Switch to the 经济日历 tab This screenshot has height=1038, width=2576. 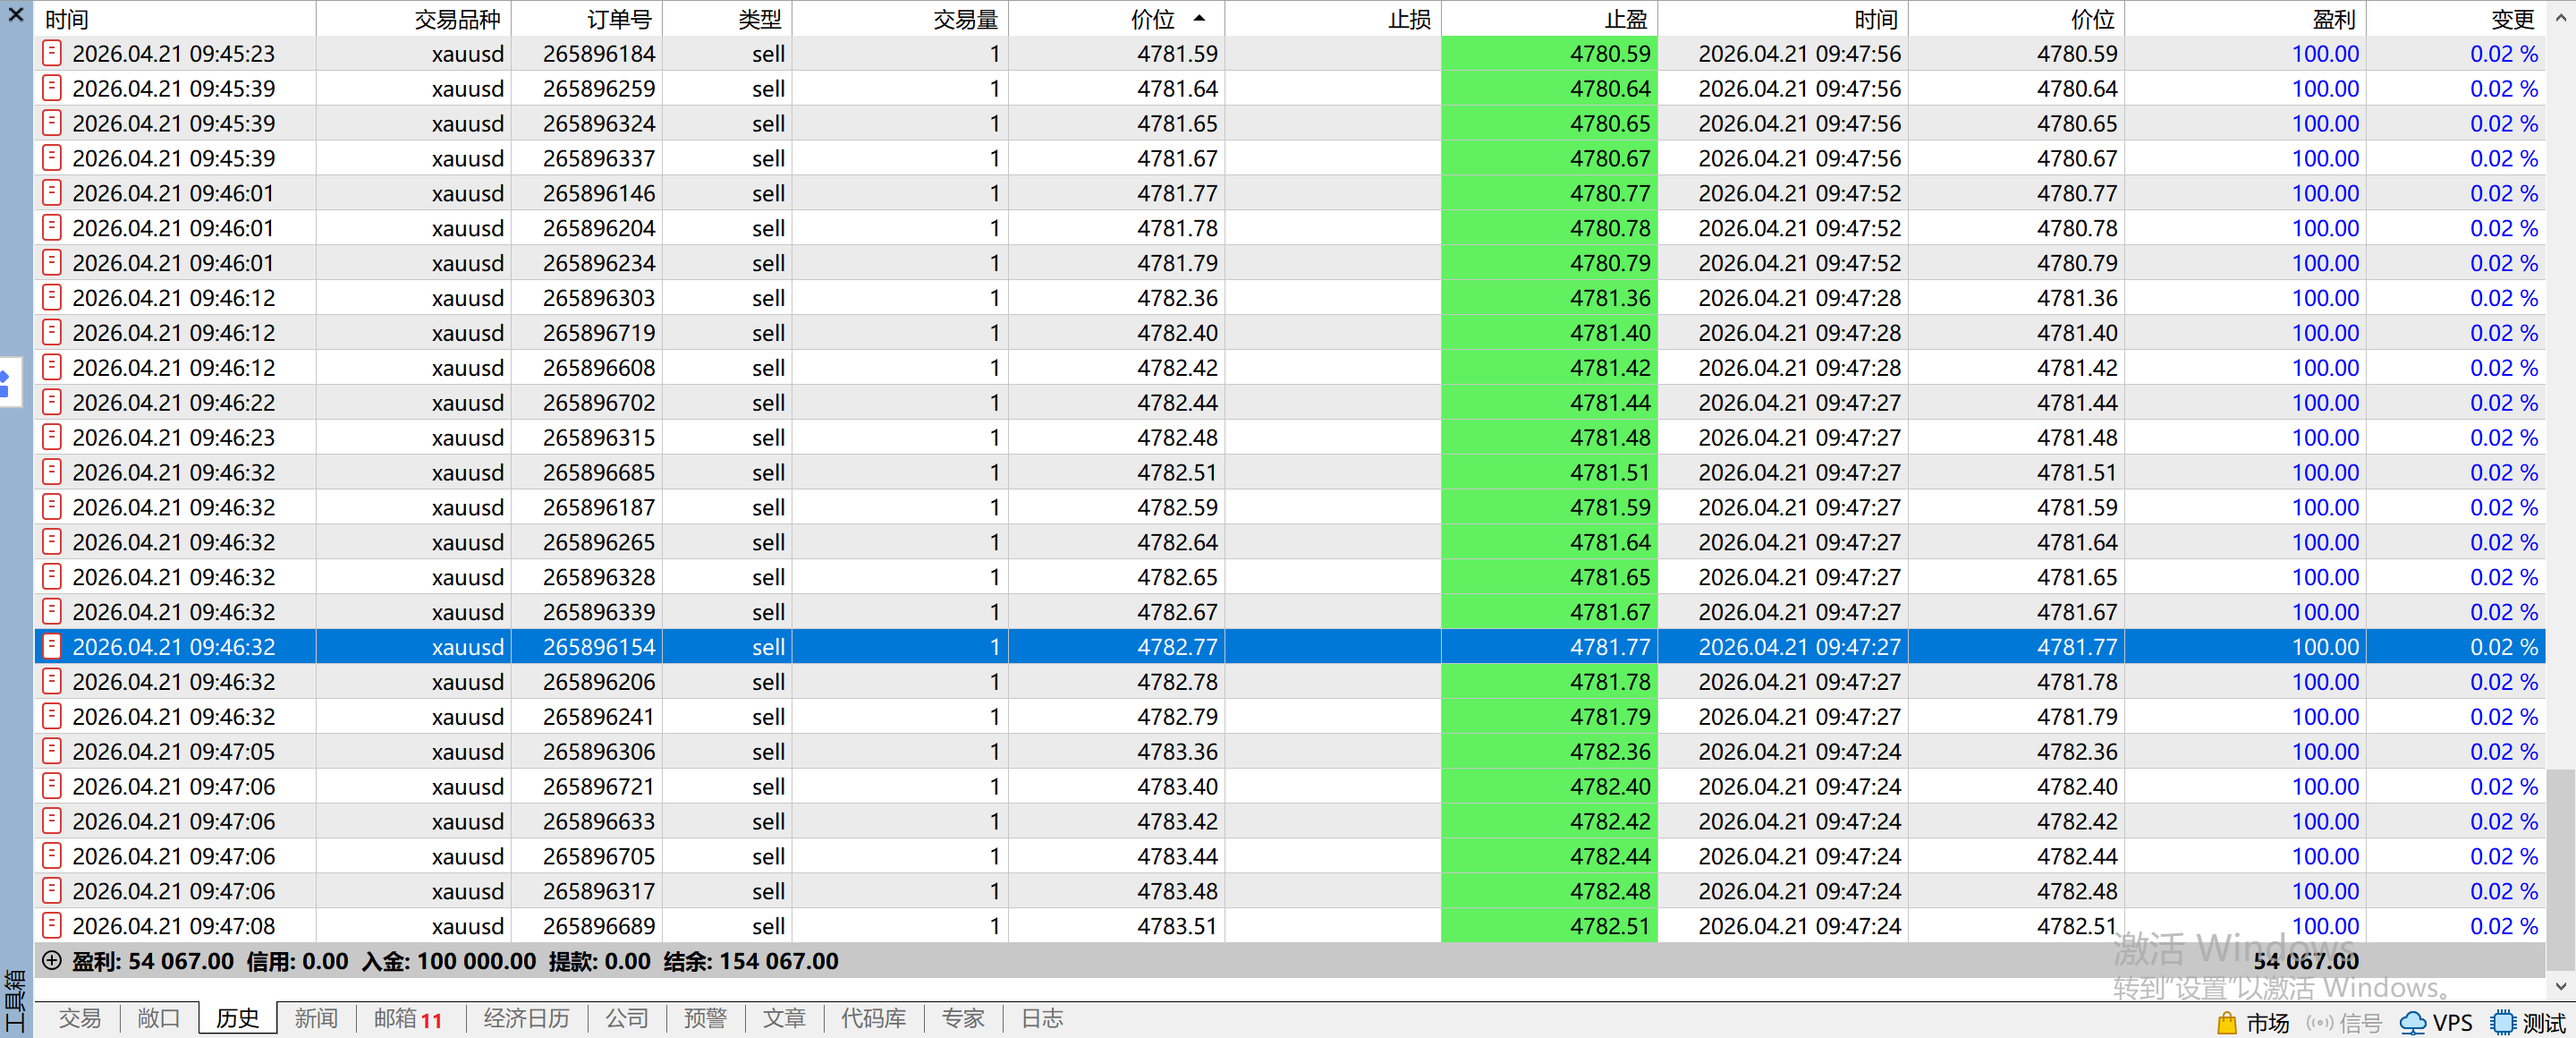click(x=526, y=1018)
